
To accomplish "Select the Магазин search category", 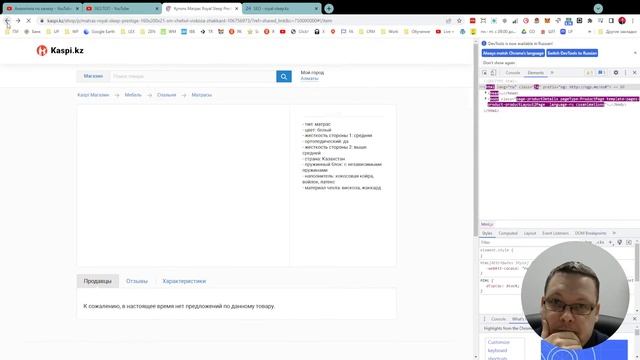I will (93, 76).
